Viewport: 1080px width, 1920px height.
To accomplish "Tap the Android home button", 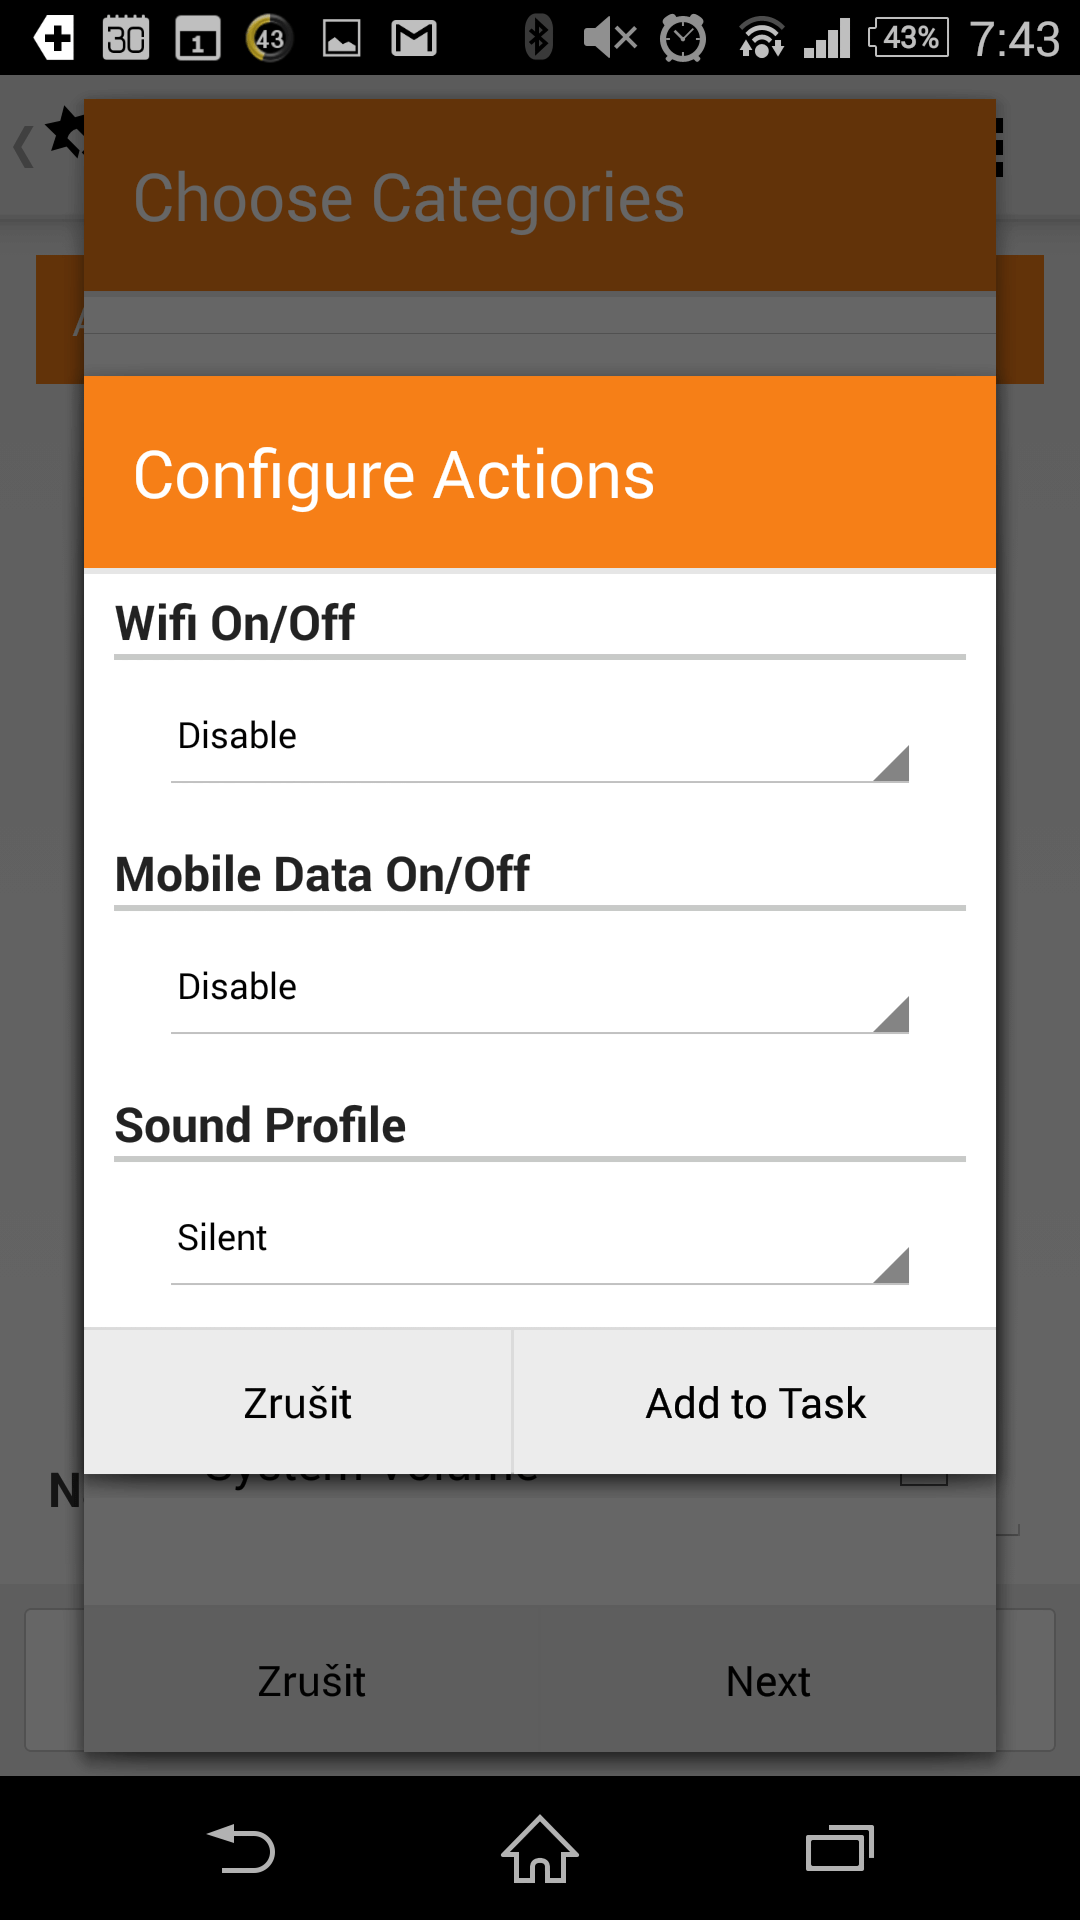I will click(x=540, y=1848).
